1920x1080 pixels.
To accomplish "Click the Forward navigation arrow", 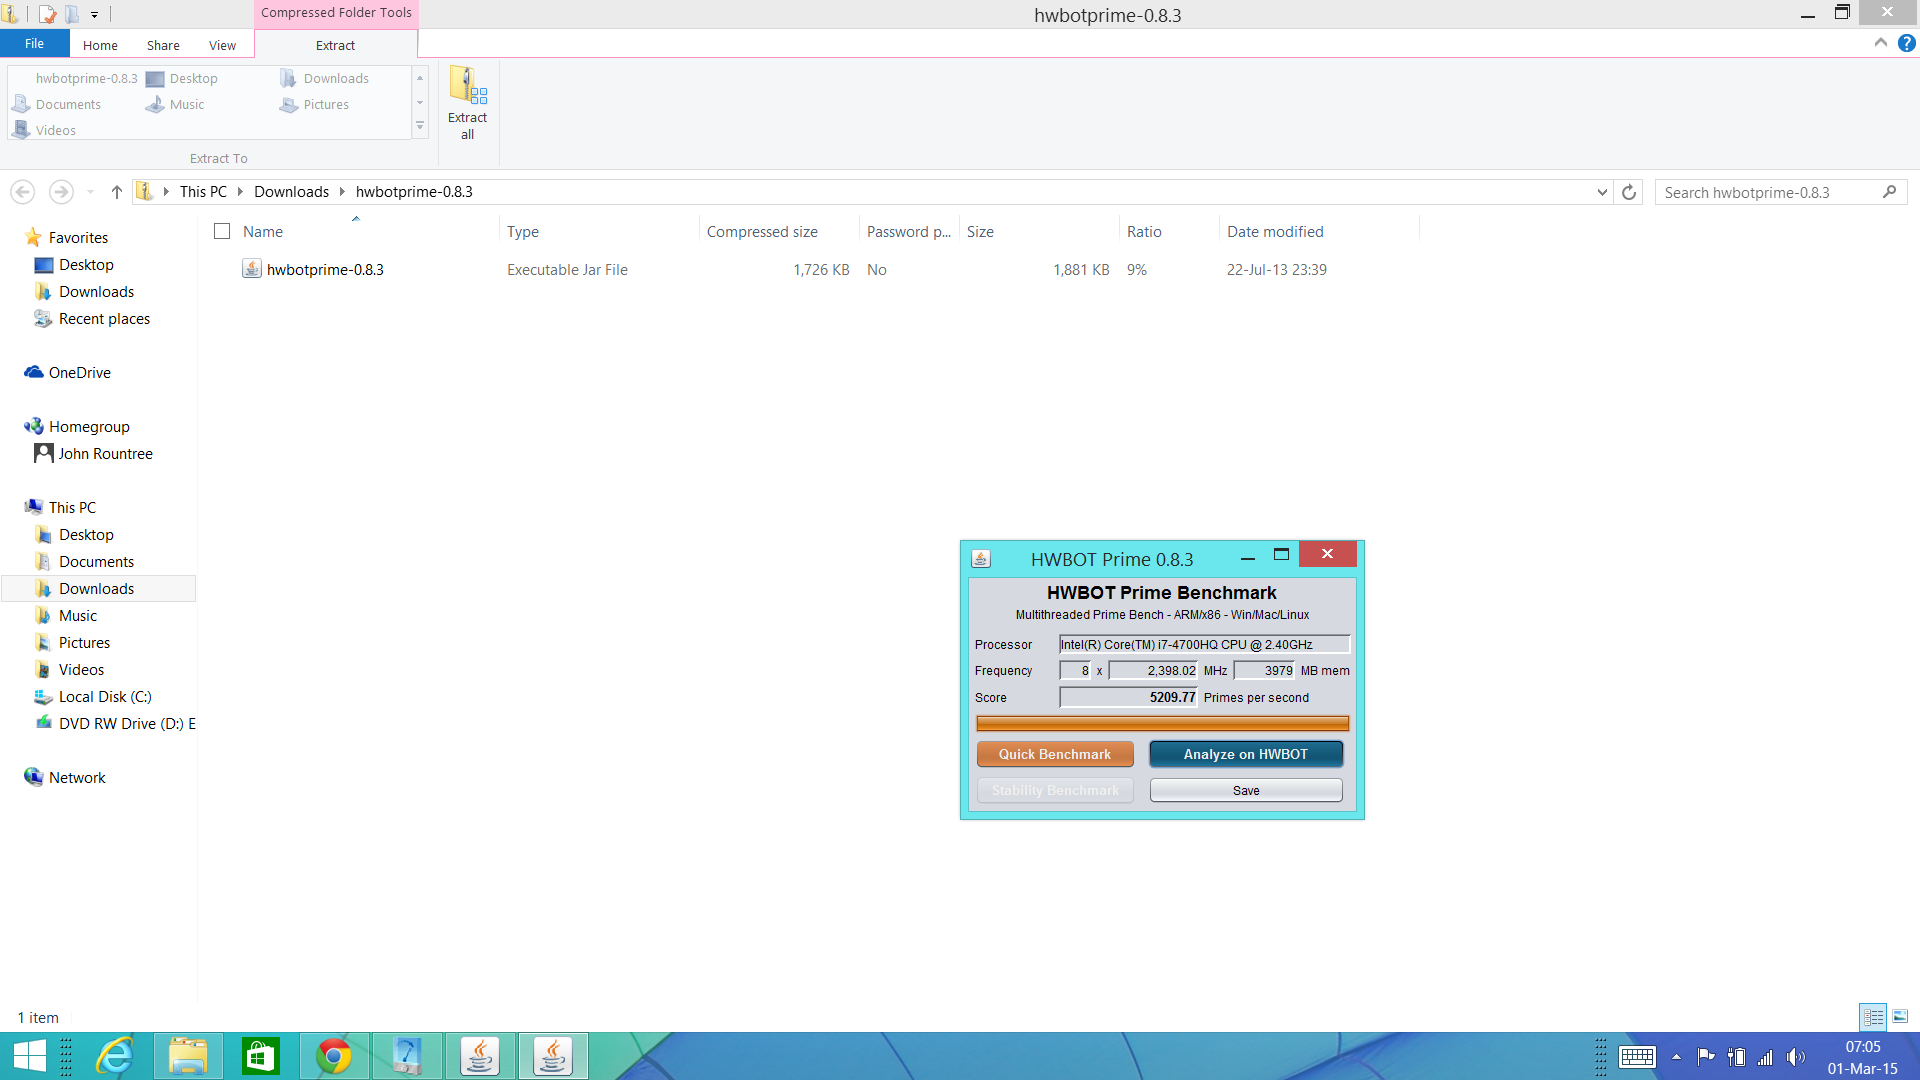I will (x=61, y=192).
